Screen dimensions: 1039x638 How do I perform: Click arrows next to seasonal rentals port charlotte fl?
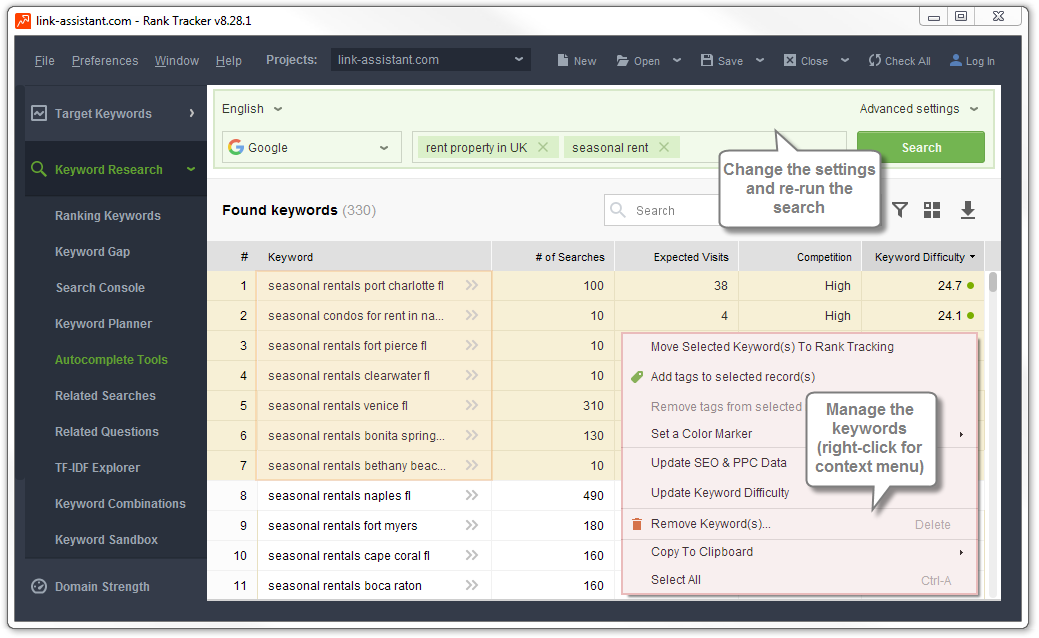coord(472,285)
